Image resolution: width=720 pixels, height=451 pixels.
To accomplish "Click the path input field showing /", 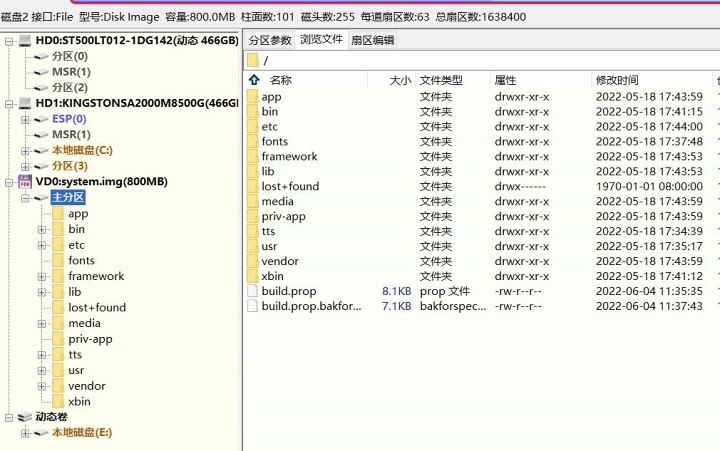I will [482, 60].
